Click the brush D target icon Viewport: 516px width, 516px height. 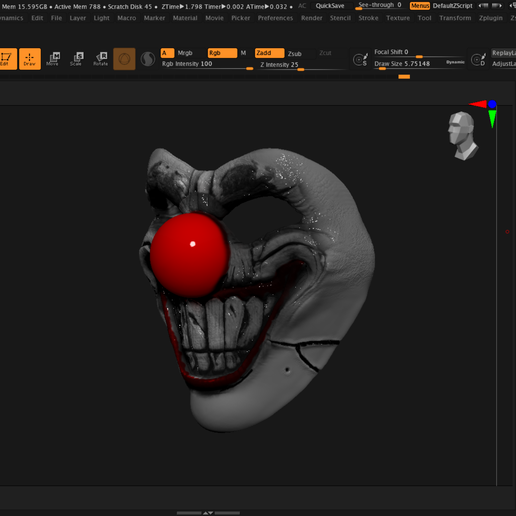[x=478, y=60]
